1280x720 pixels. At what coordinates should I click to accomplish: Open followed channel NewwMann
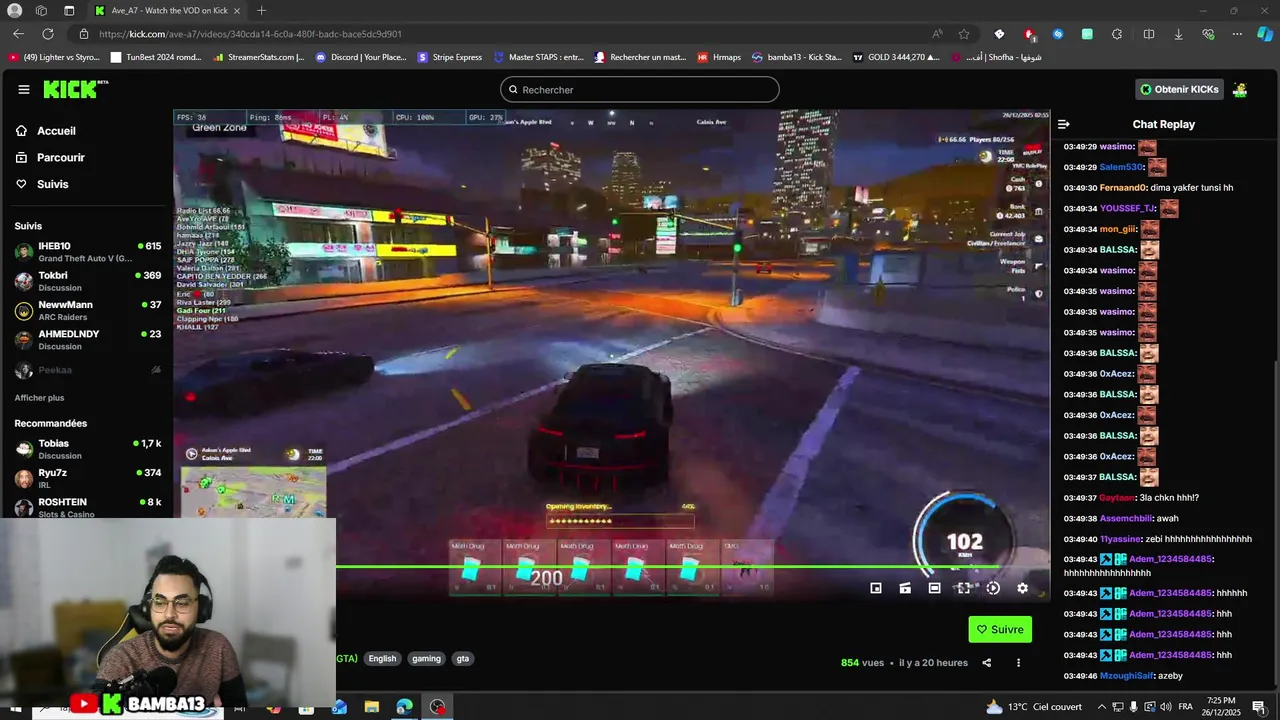point(87,310)
